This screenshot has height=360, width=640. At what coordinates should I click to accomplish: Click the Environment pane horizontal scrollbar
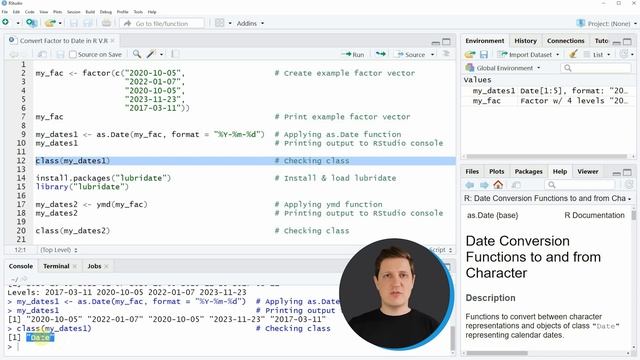click(x=546, y=156)
